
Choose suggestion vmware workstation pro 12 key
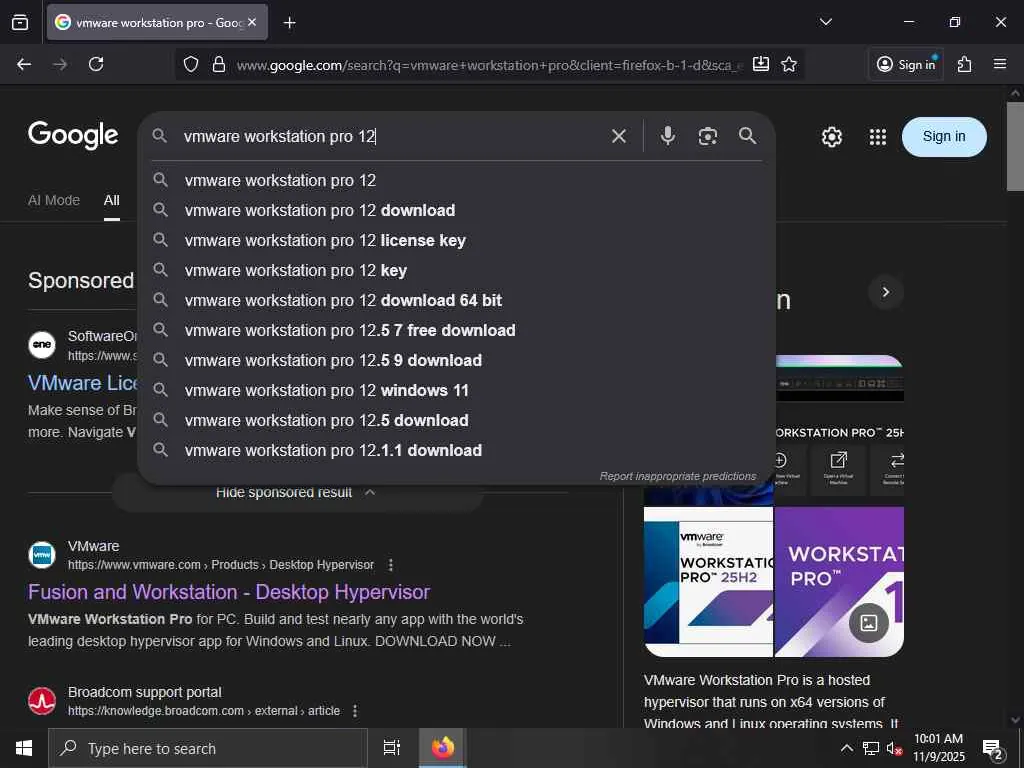pyautogui.click(x=456, y=270)
